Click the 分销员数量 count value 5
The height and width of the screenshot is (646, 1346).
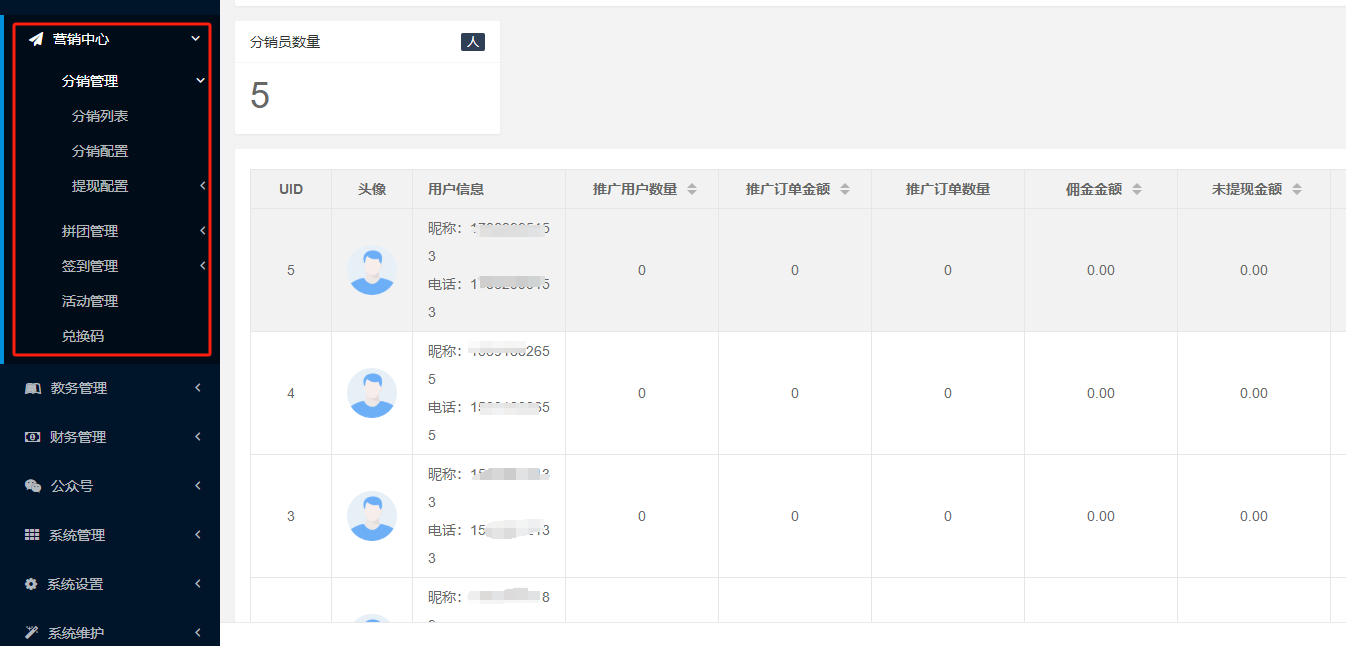pyautogui.click(x=260, y=96)
